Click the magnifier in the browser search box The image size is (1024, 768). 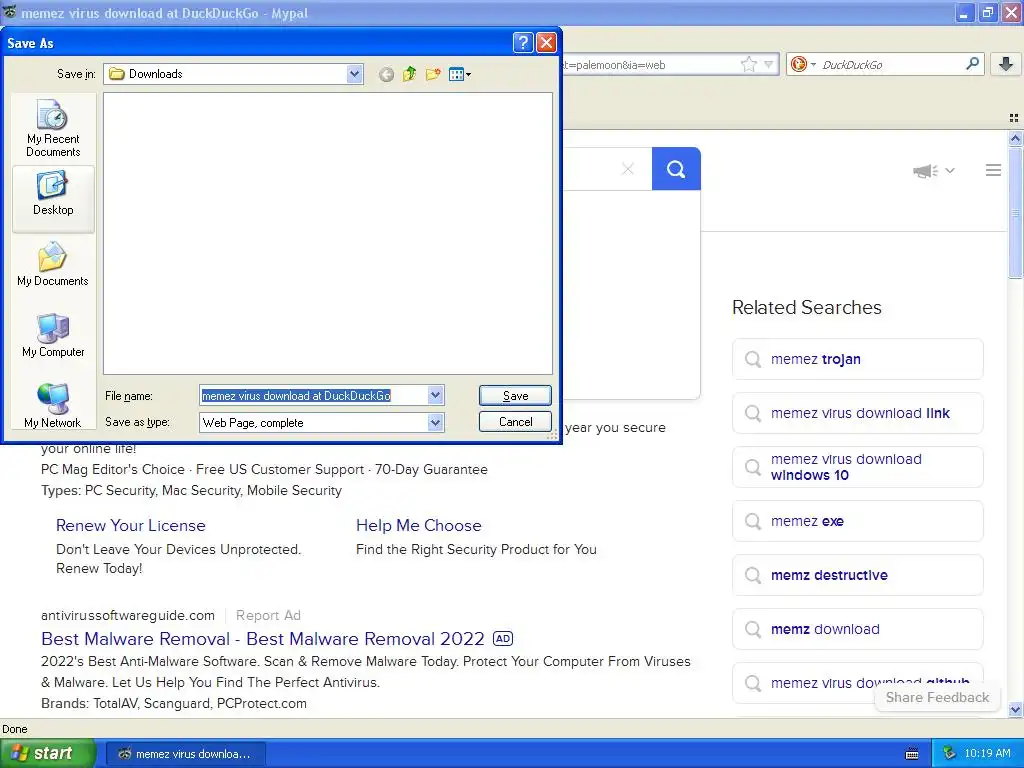[972, 63]
